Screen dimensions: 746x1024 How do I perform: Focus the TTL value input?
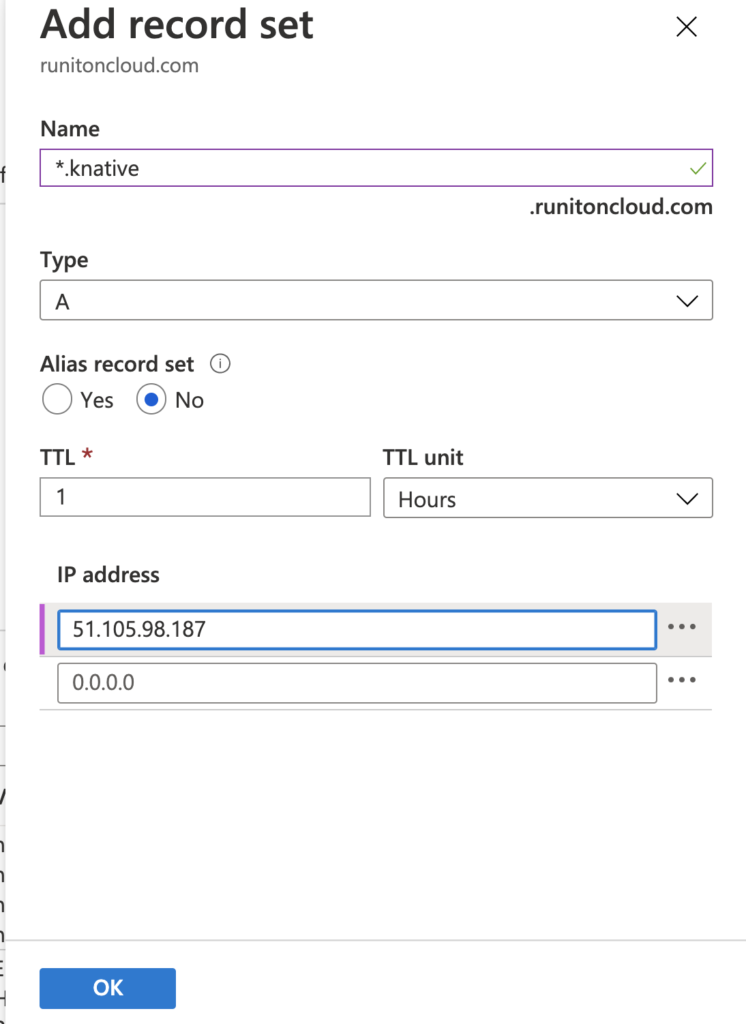click(x=205, y=496)
